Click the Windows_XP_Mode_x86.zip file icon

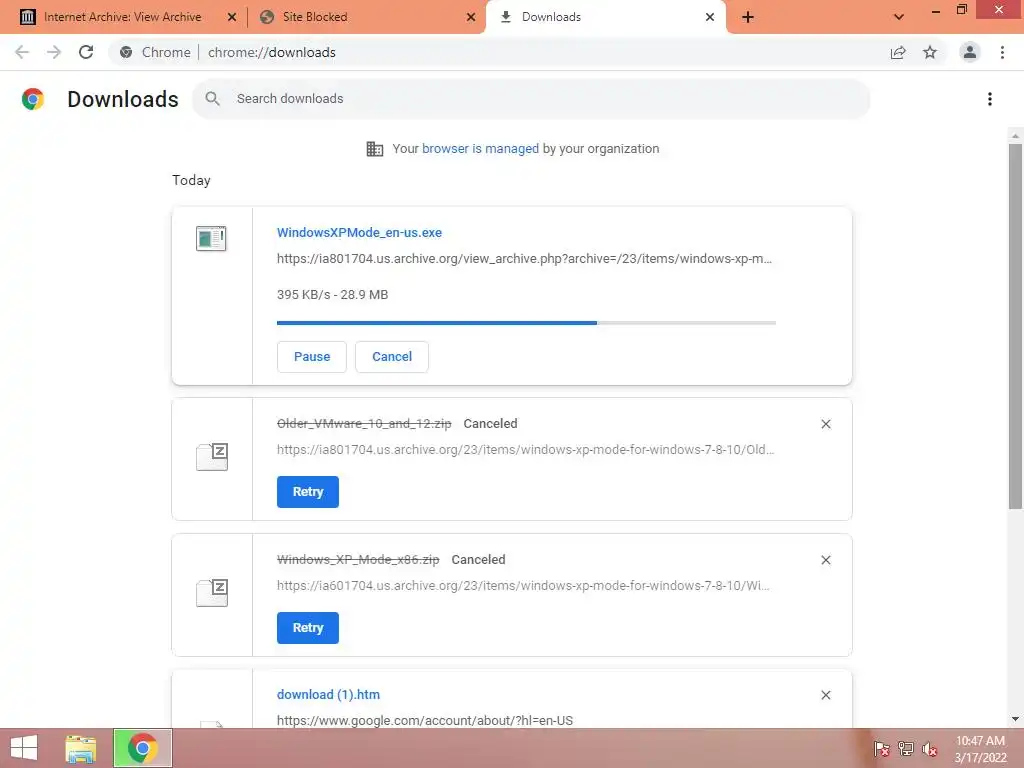point(212,592)
